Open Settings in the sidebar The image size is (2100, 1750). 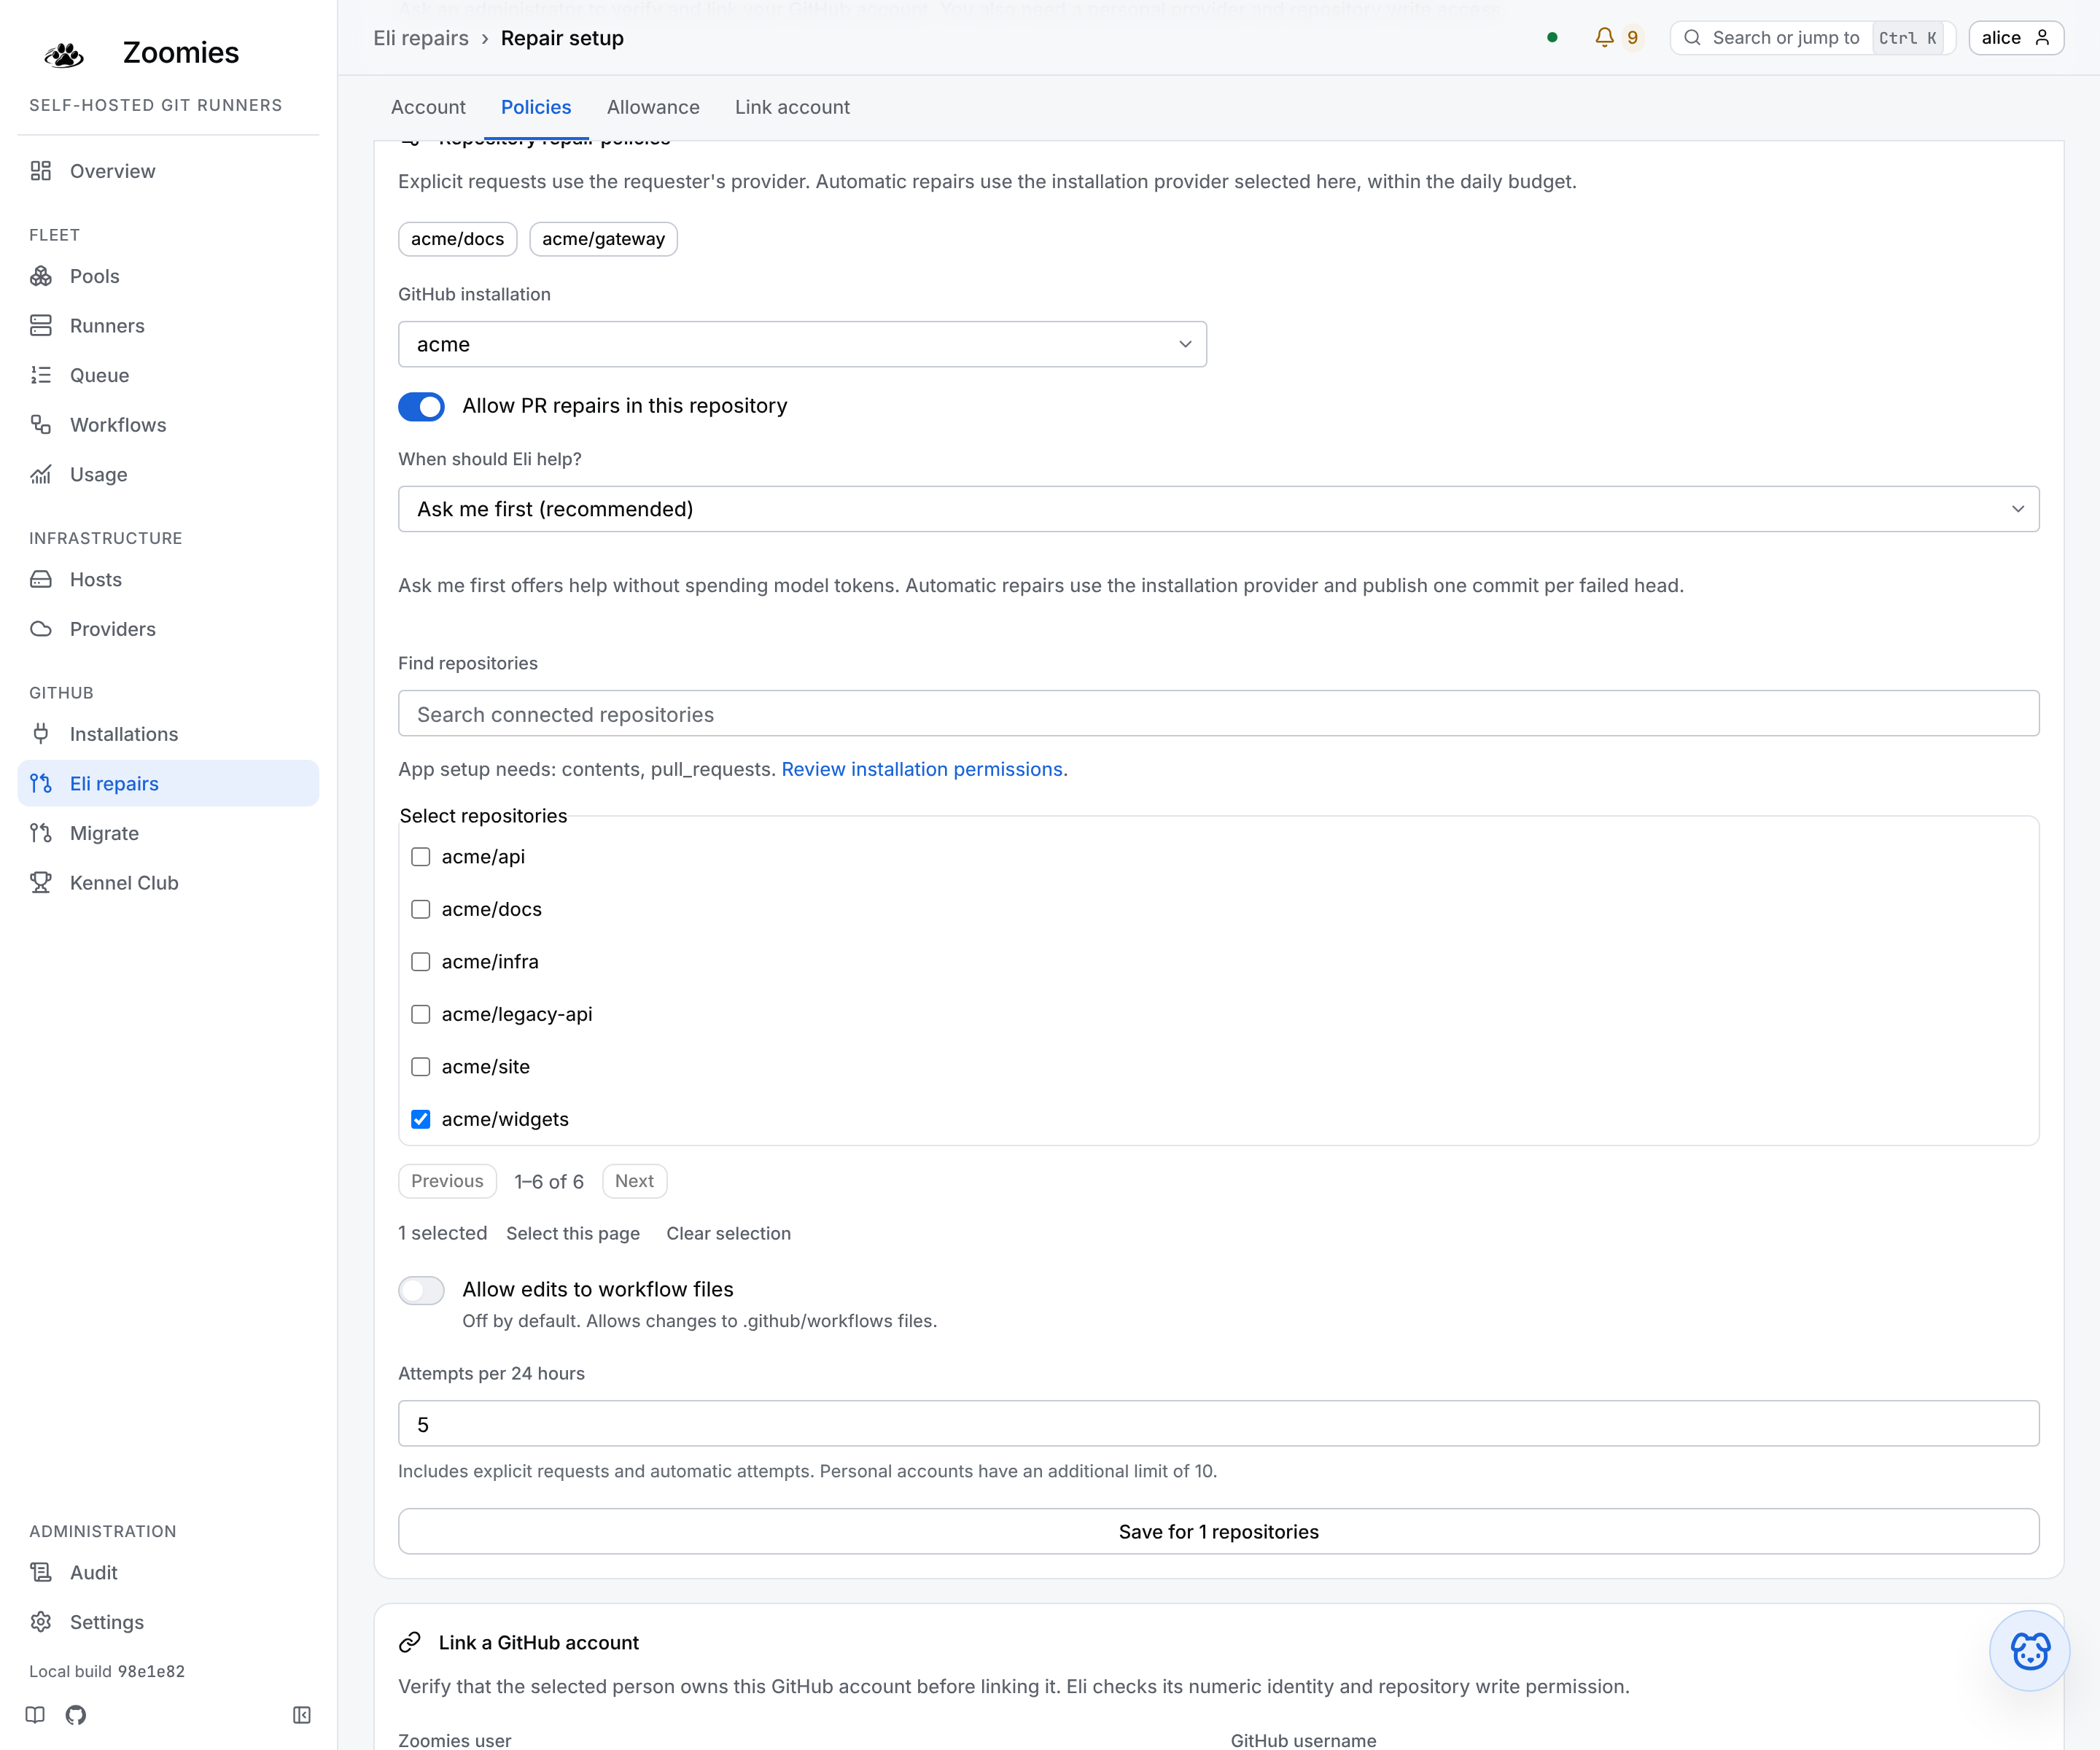pyautogui.click(x=168, y=1622)
